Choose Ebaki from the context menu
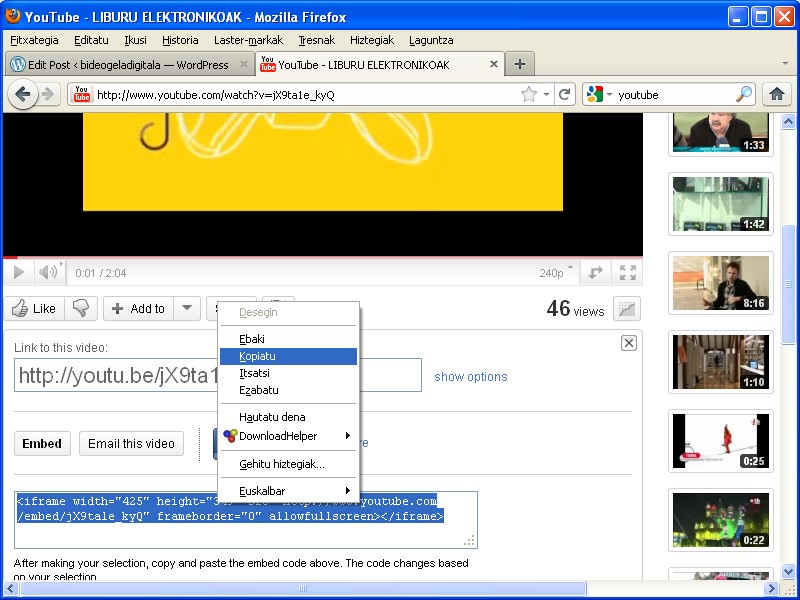Screen dimensions: 800x600 [288, 339]
